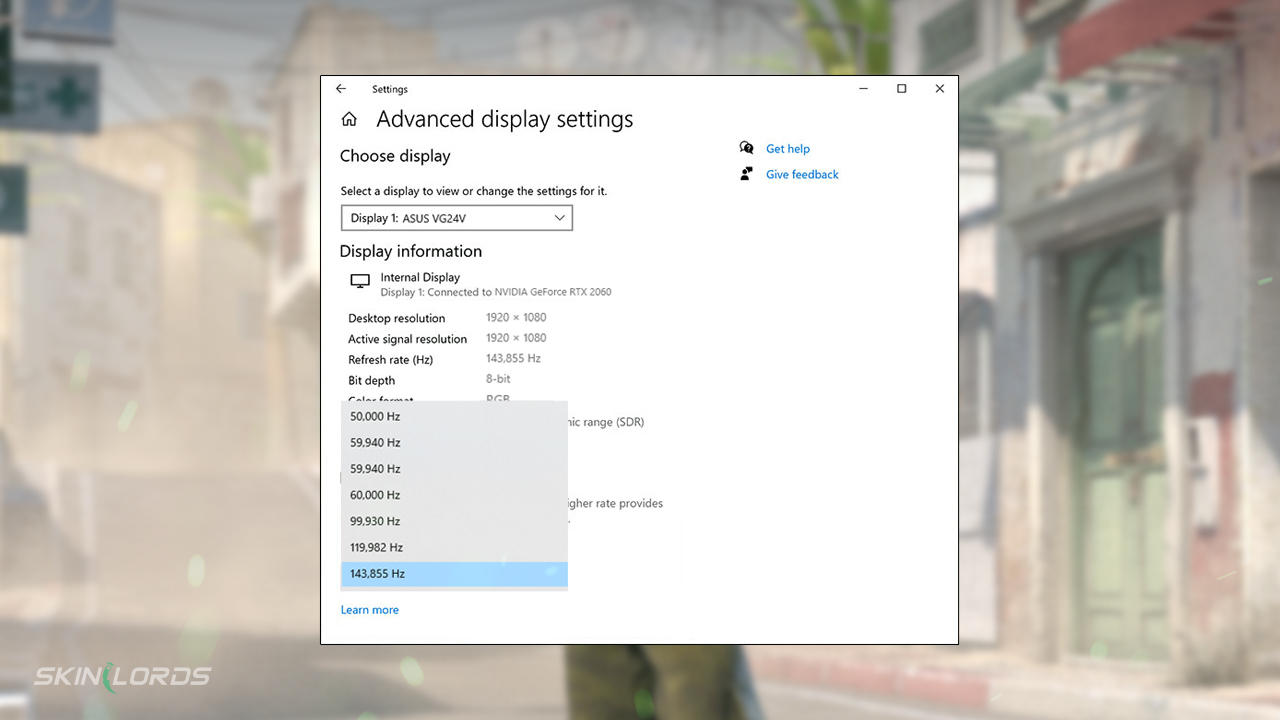Click the Advanced display settings title

(x=505, y=119)
